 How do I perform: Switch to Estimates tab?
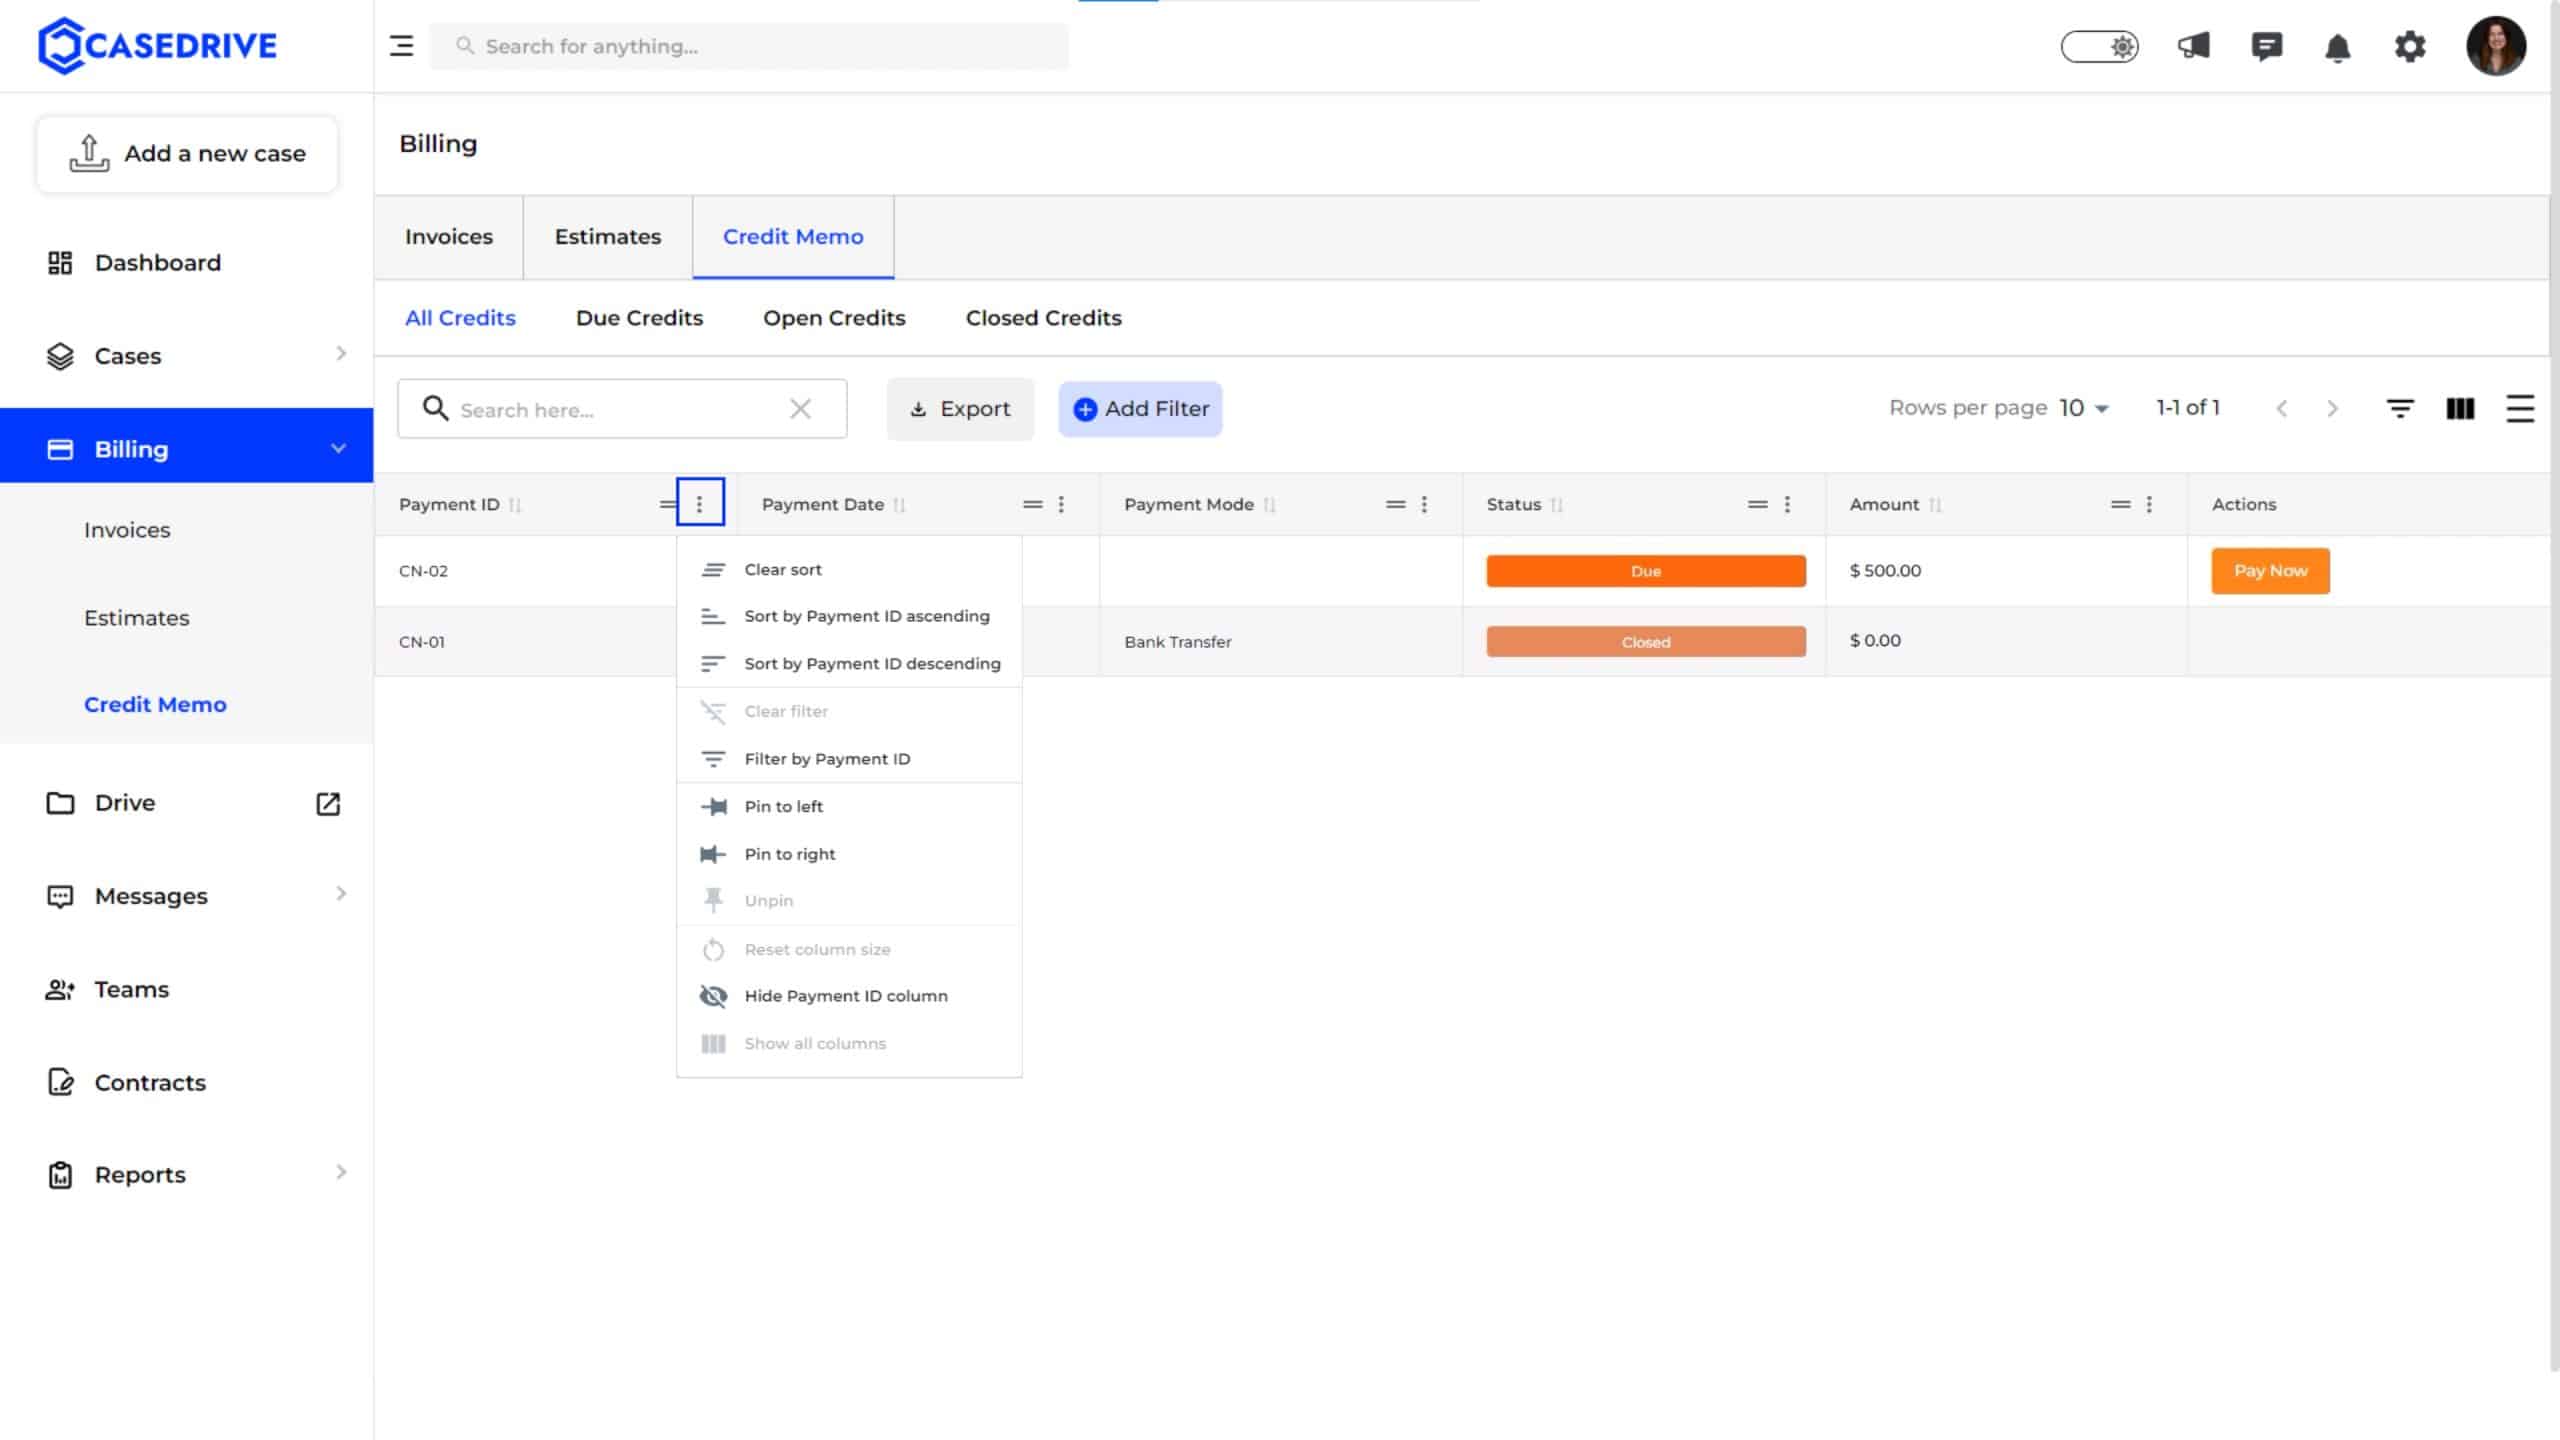[608, 237]
